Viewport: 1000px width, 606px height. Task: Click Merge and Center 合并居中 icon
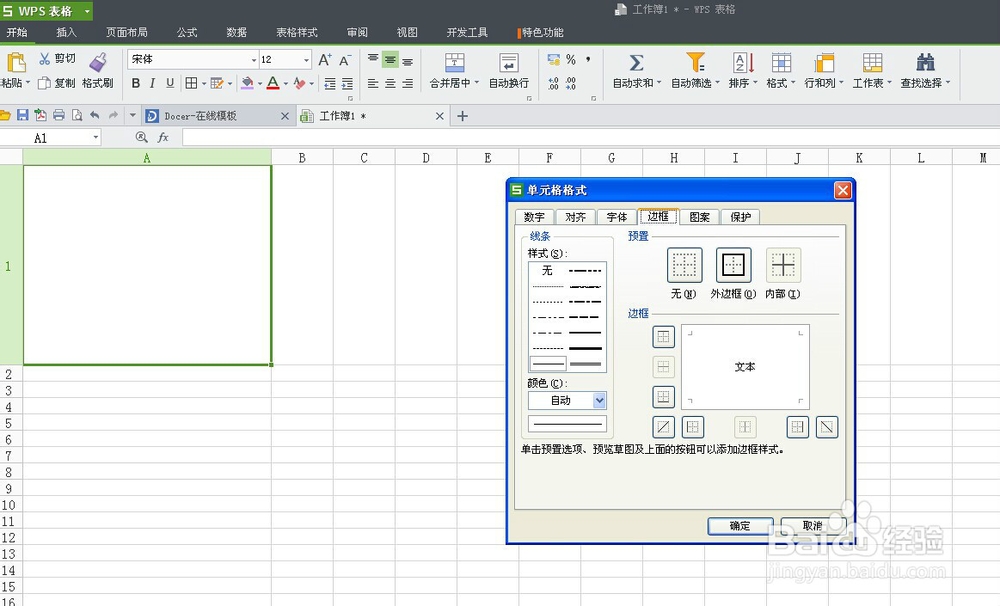click(x=454, y=63)
